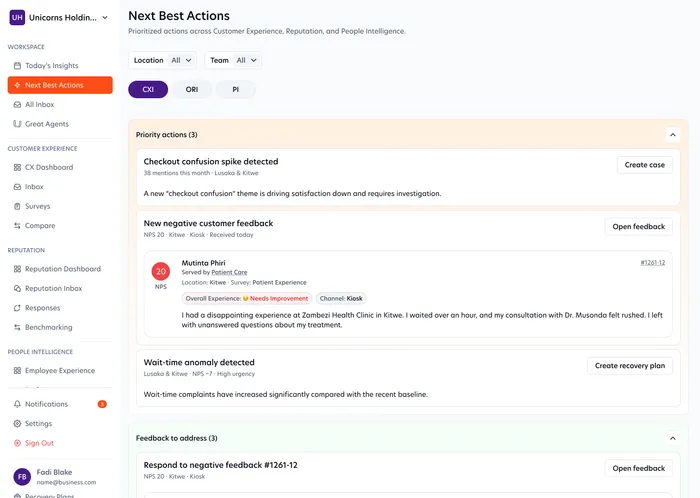Open ticket link #1261-12

point(653,262)
